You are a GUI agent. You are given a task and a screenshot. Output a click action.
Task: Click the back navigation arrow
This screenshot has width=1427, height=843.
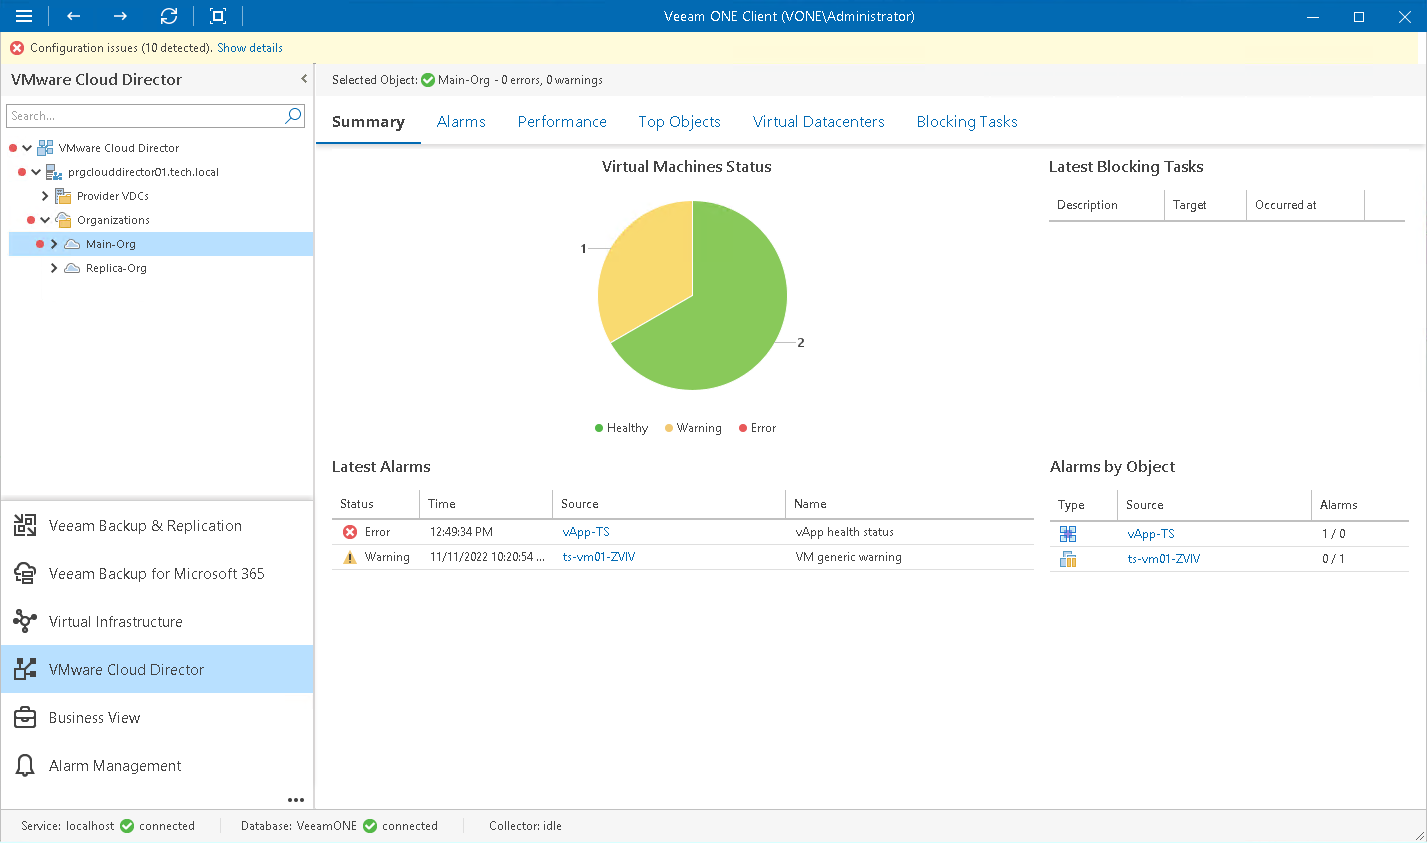pos(73,16)
